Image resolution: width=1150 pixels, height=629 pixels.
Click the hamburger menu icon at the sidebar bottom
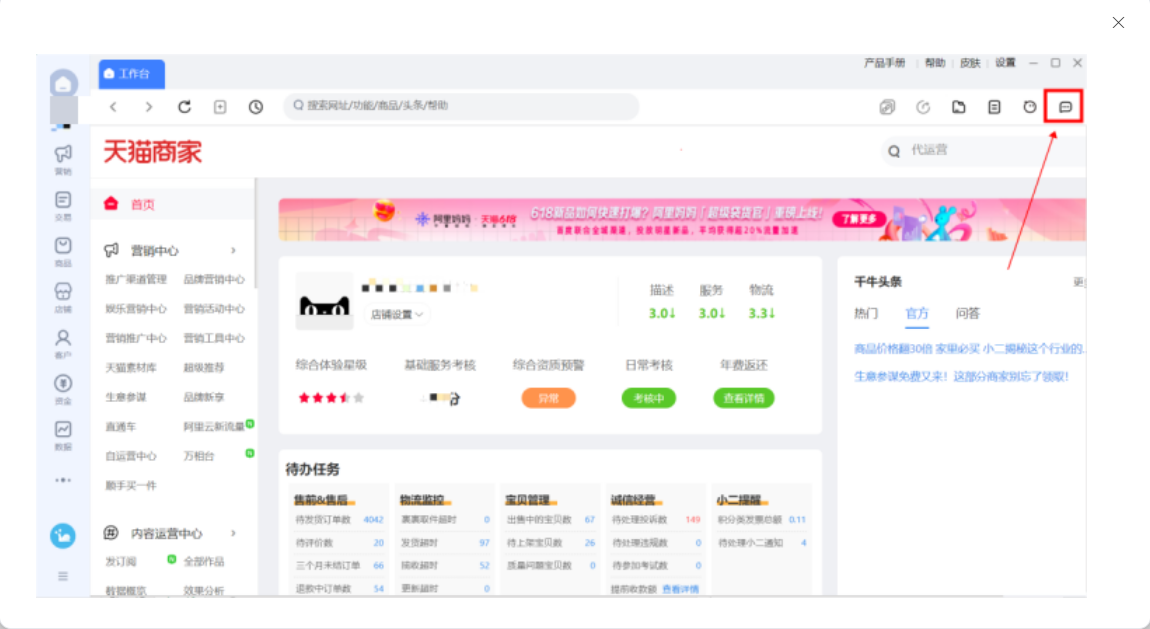[63, 576]
